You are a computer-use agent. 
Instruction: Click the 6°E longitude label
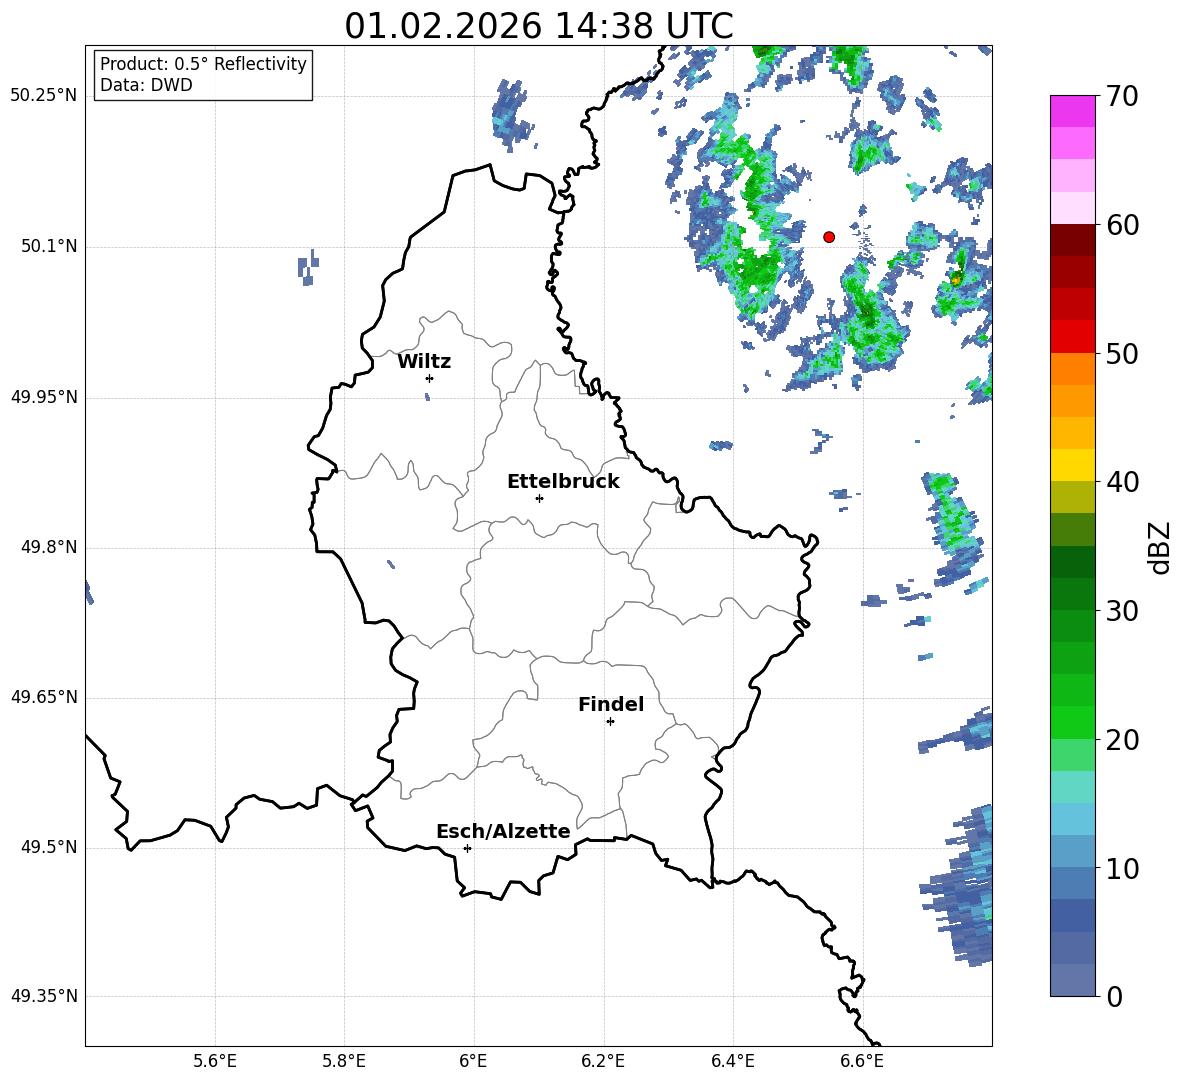[473, 1061]
